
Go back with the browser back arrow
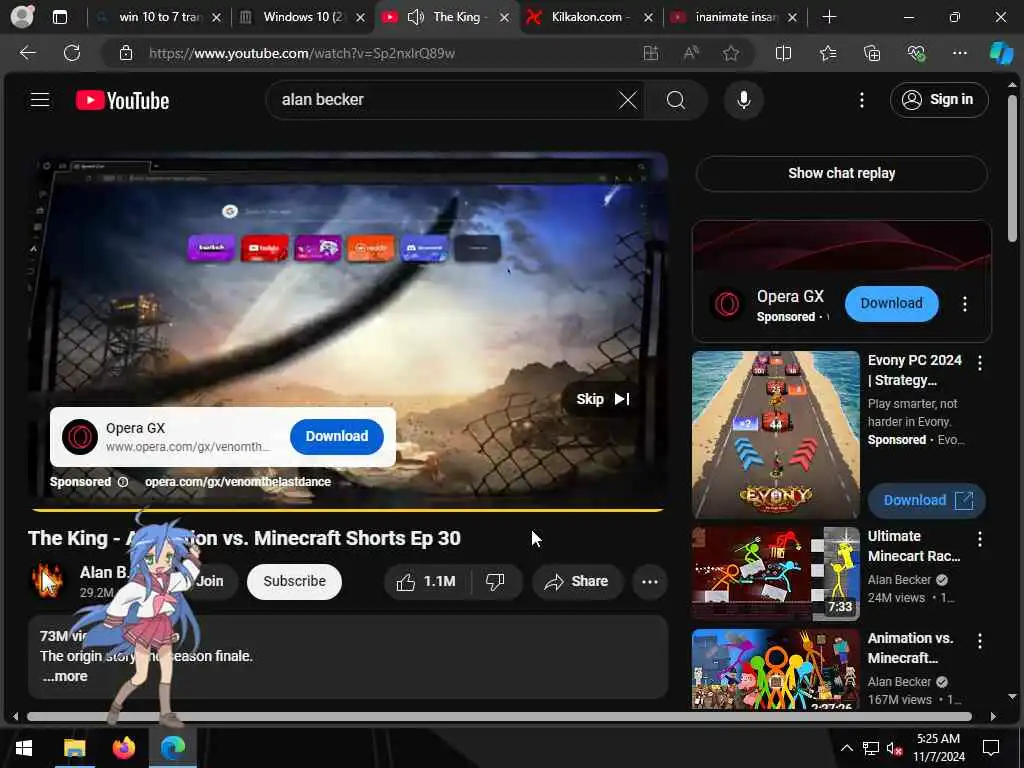tap(27, 53)
